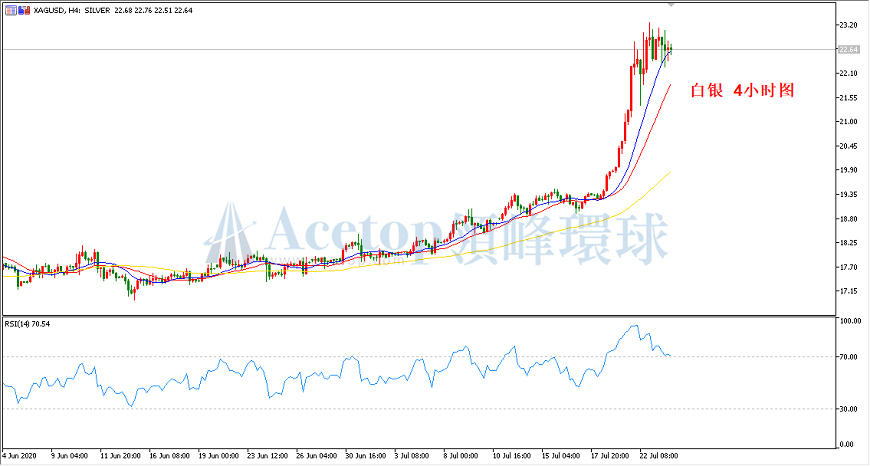Click the gray 22.64 current price tag
This screenshot has width=870, height=466.
[848, 49]
